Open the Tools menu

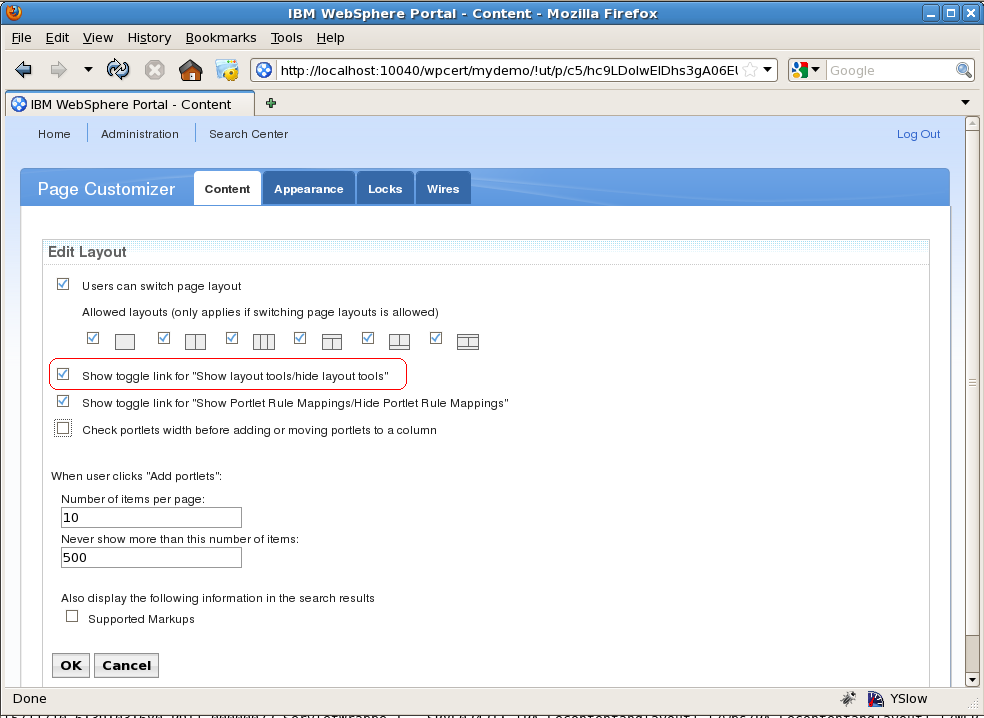(x=286, y=38)
